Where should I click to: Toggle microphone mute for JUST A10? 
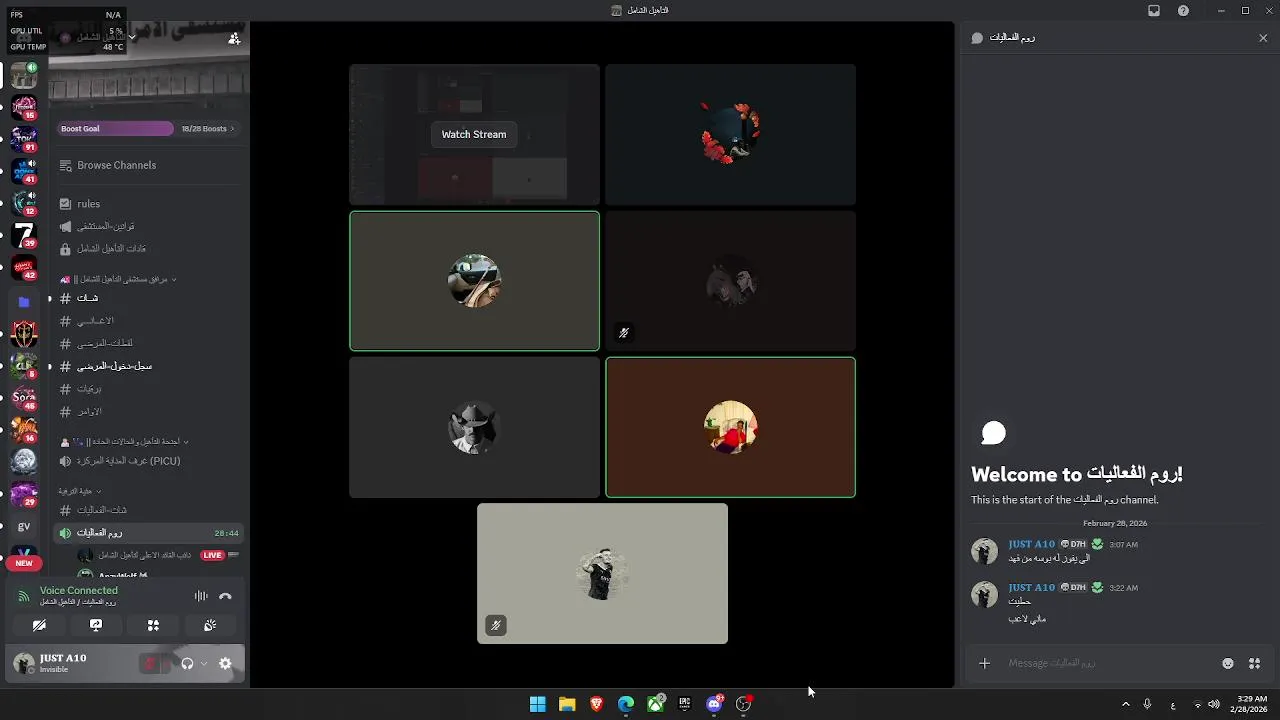[150, 663]
